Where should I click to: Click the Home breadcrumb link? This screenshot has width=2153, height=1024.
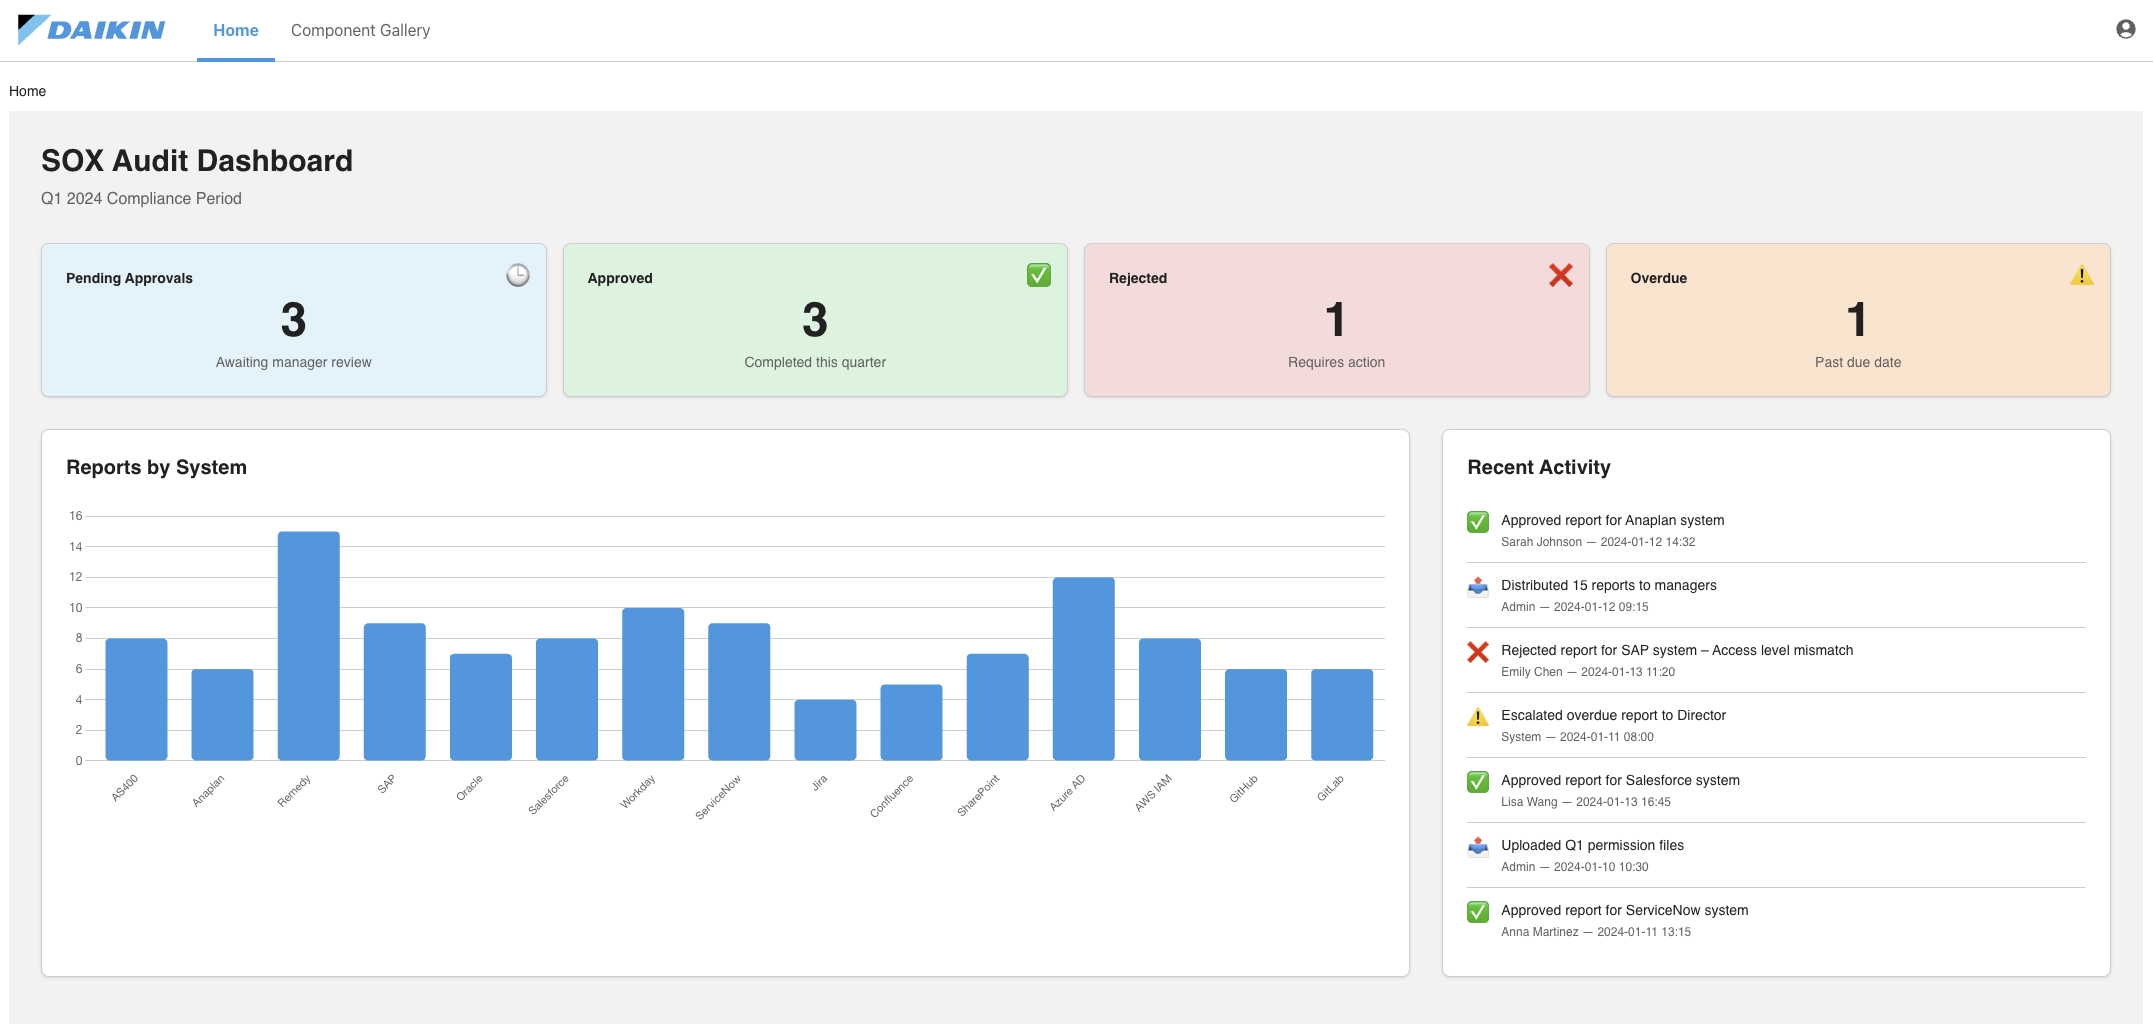[x=27, y=91]
